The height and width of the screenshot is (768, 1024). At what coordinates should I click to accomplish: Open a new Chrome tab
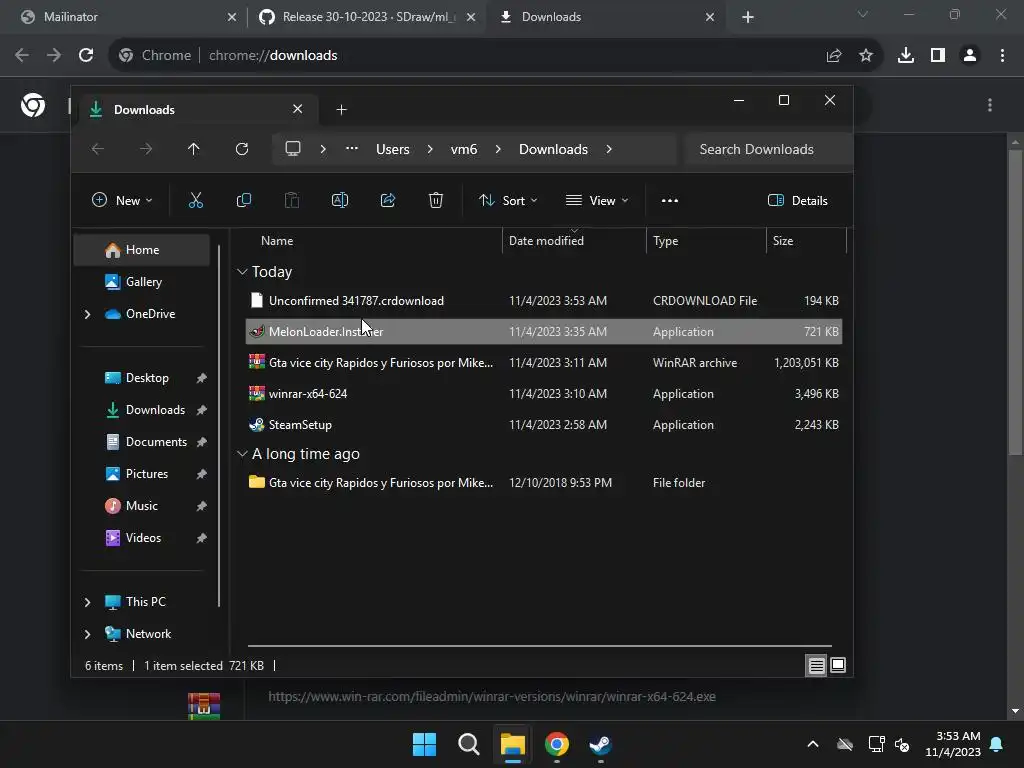tap(748, 17)
